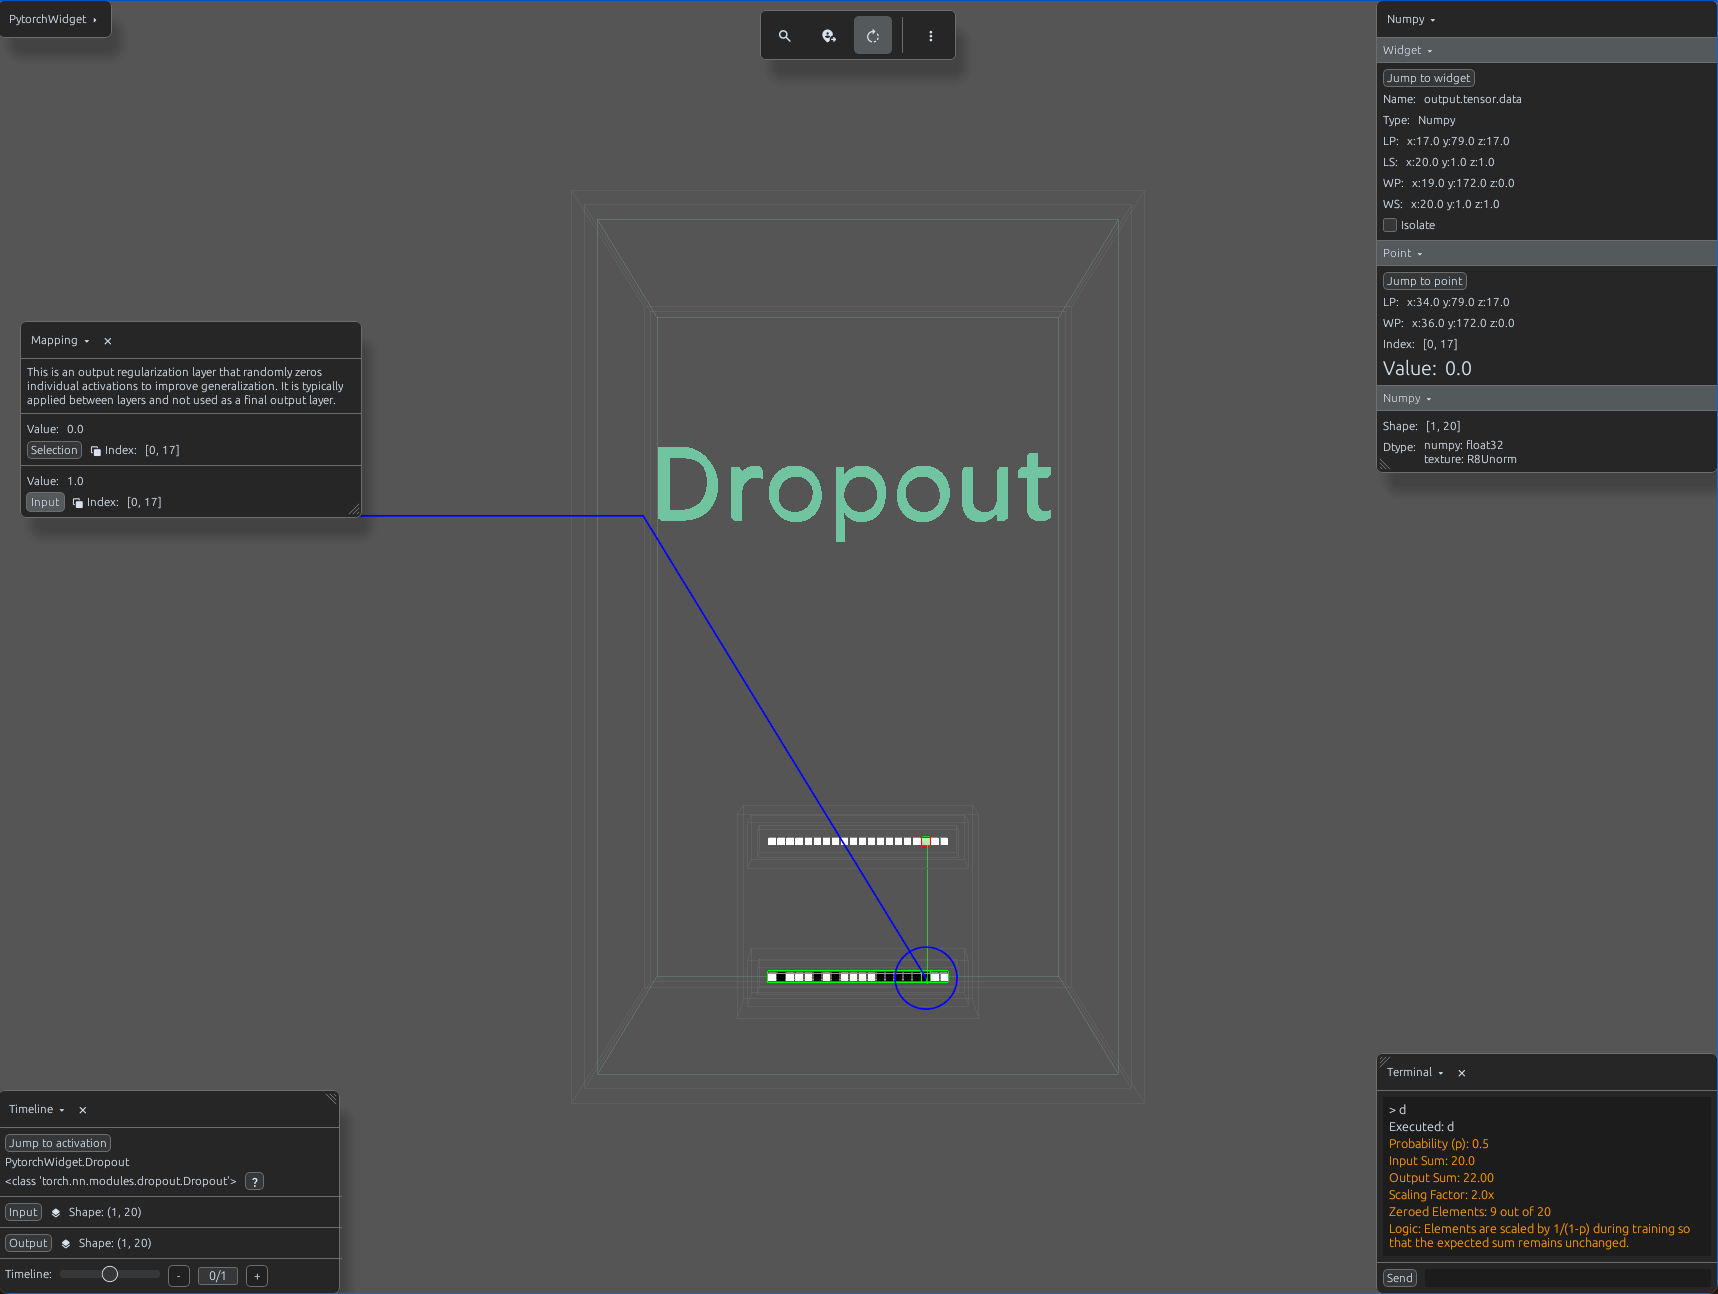Click Jump to widget button
This screenshot has height=1294, width=1718.
(x=1428, y=78)
